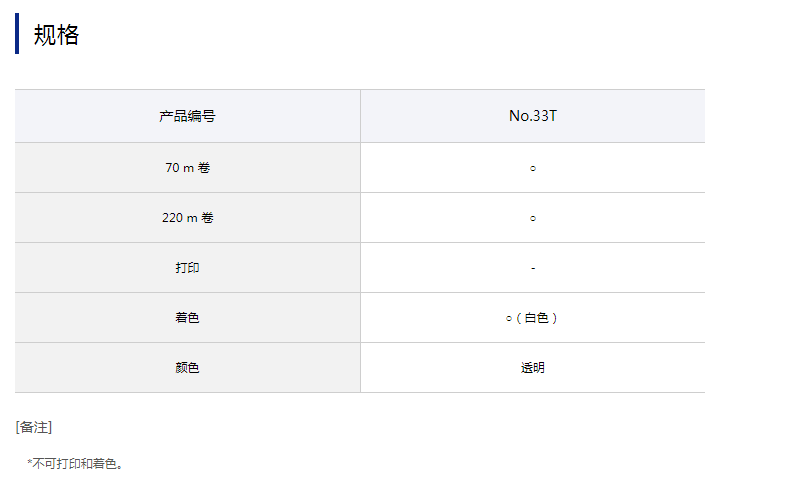The image size is (805, 491).
Task: Click 不可 in the remark note
Action: pos(44,464)
